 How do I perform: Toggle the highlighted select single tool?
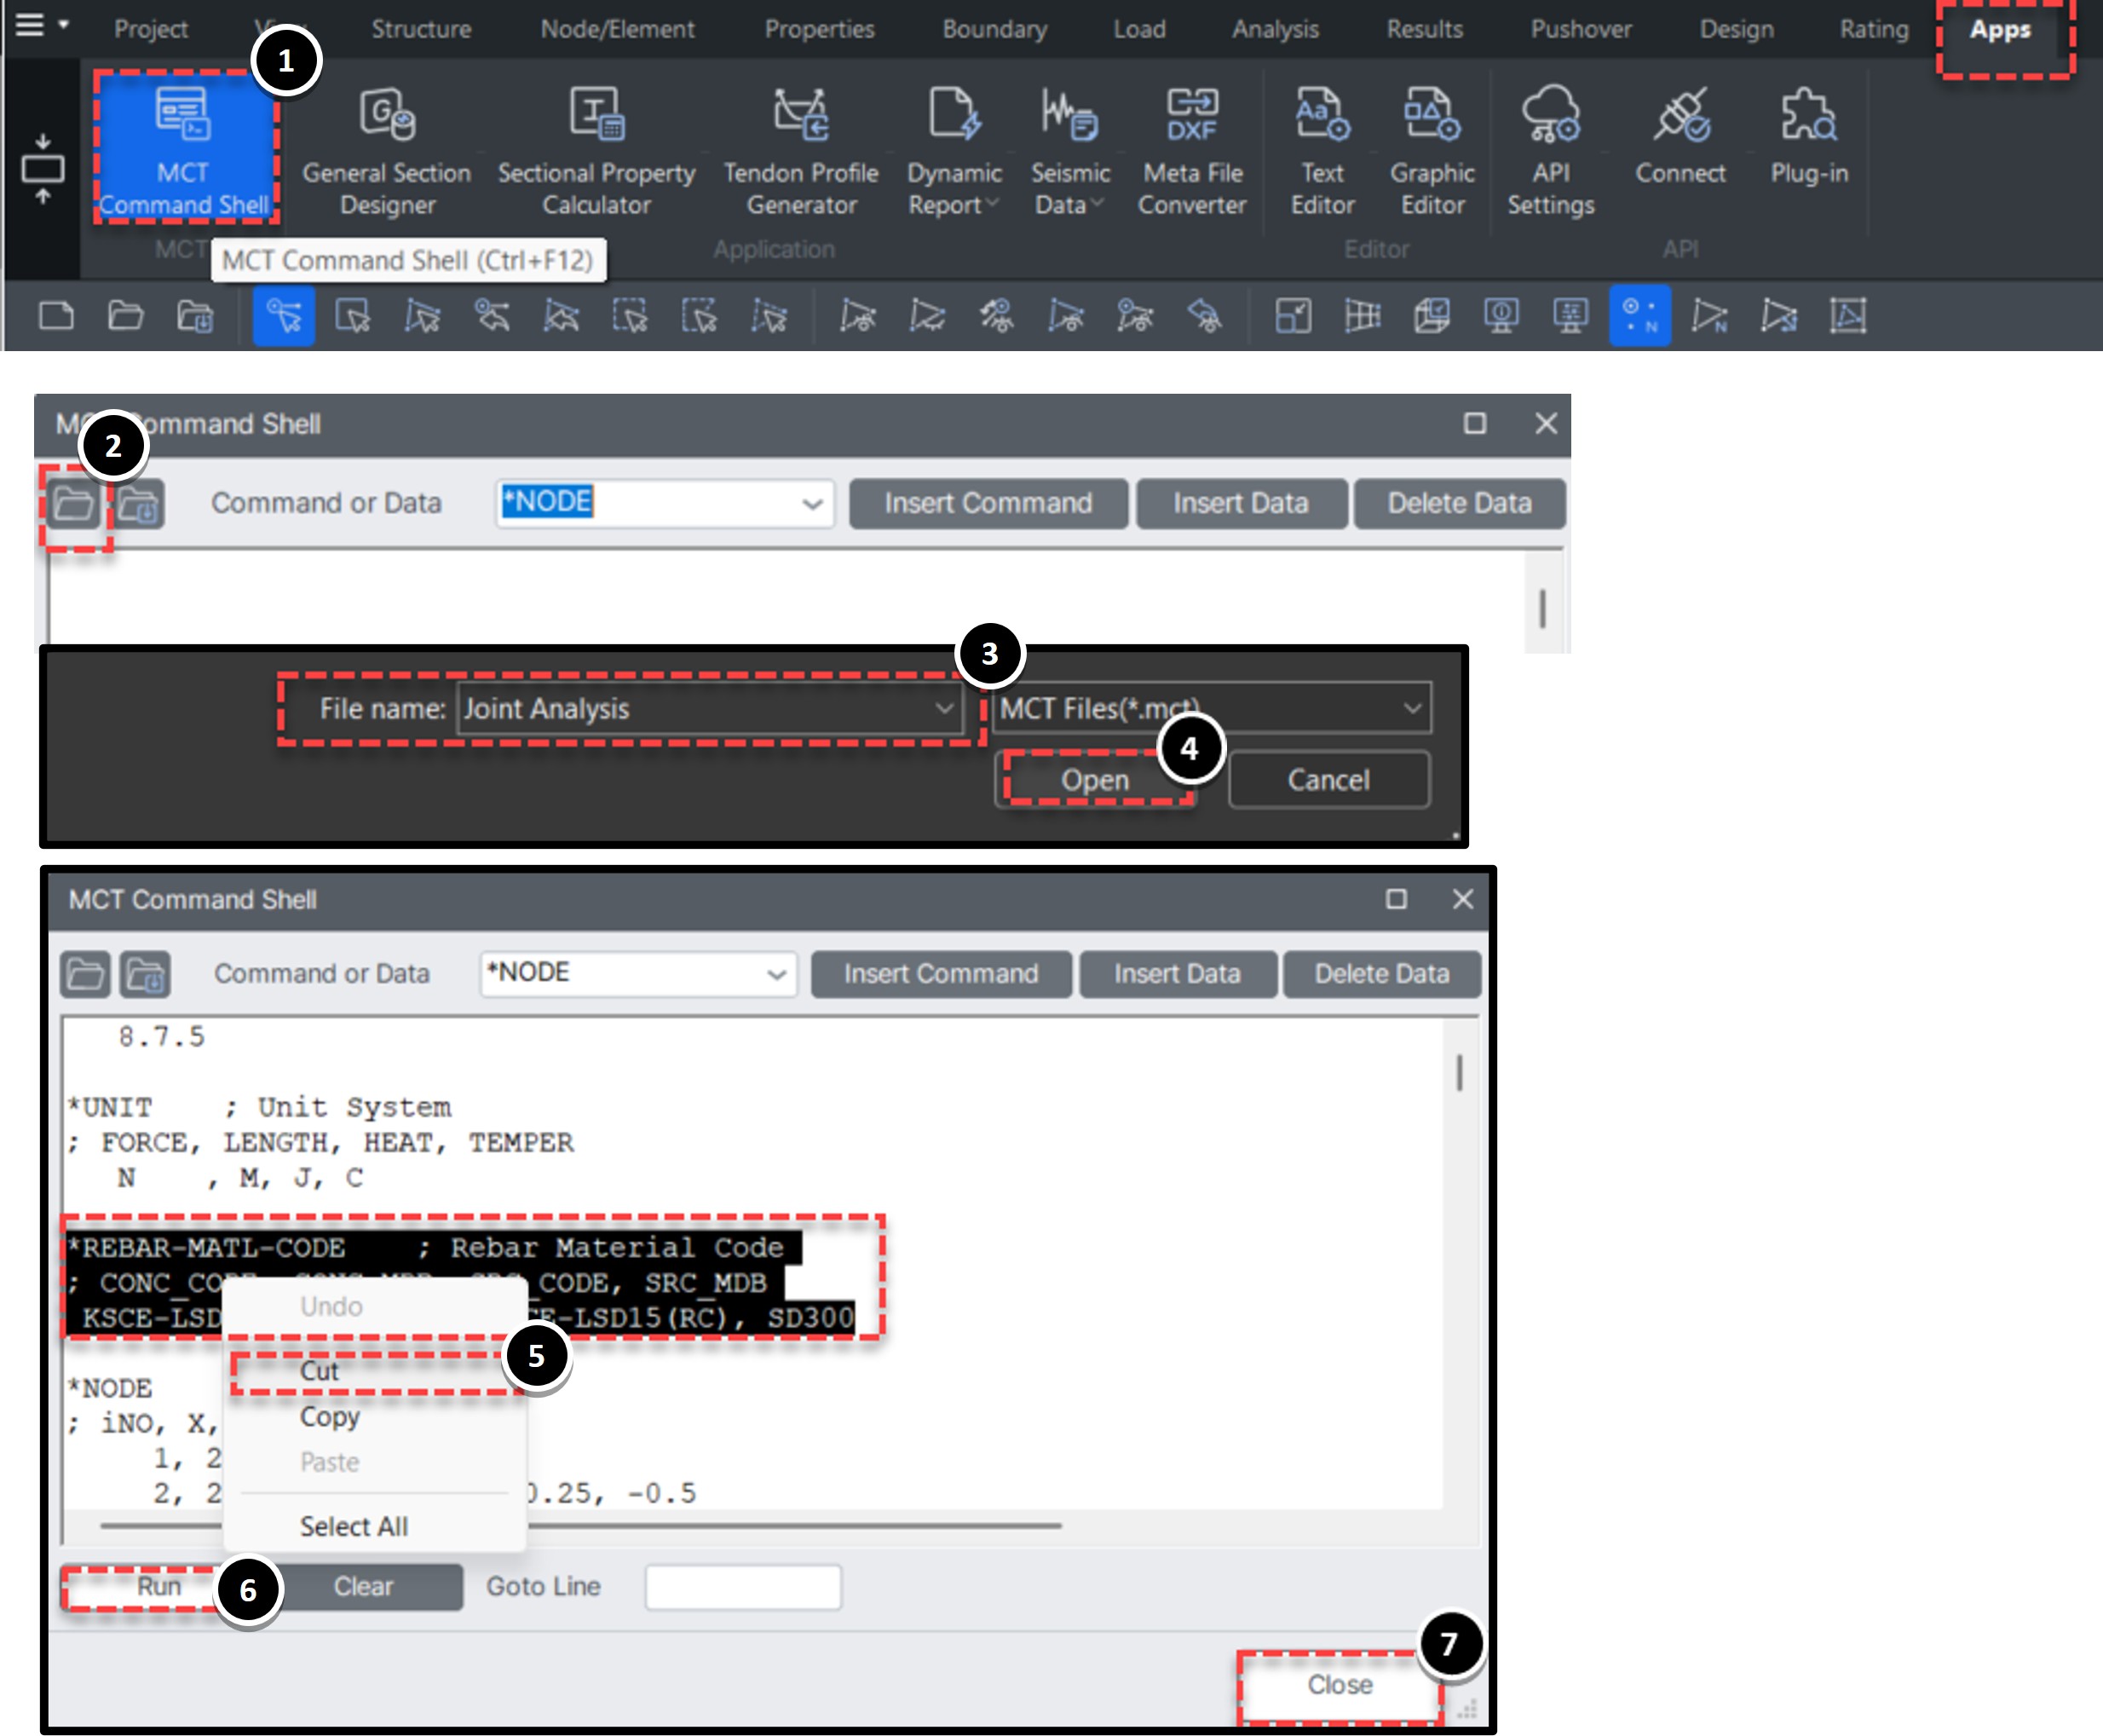[284, 317]
